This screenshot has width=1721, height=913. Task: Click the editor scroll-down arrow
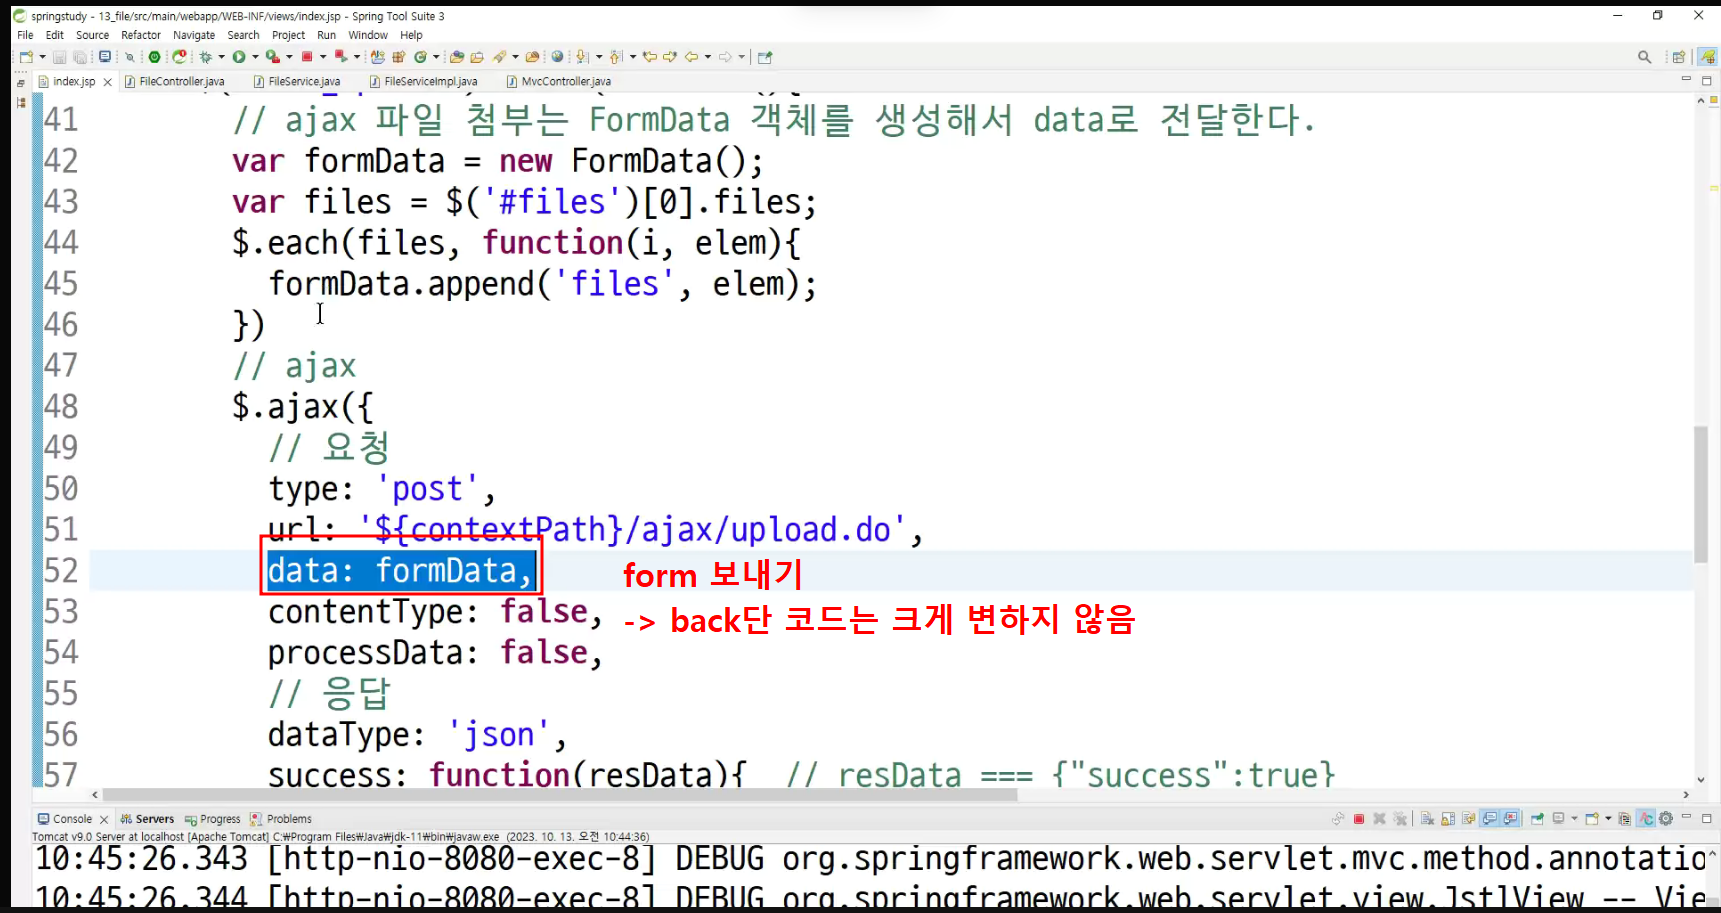(x=1701, y=780)
